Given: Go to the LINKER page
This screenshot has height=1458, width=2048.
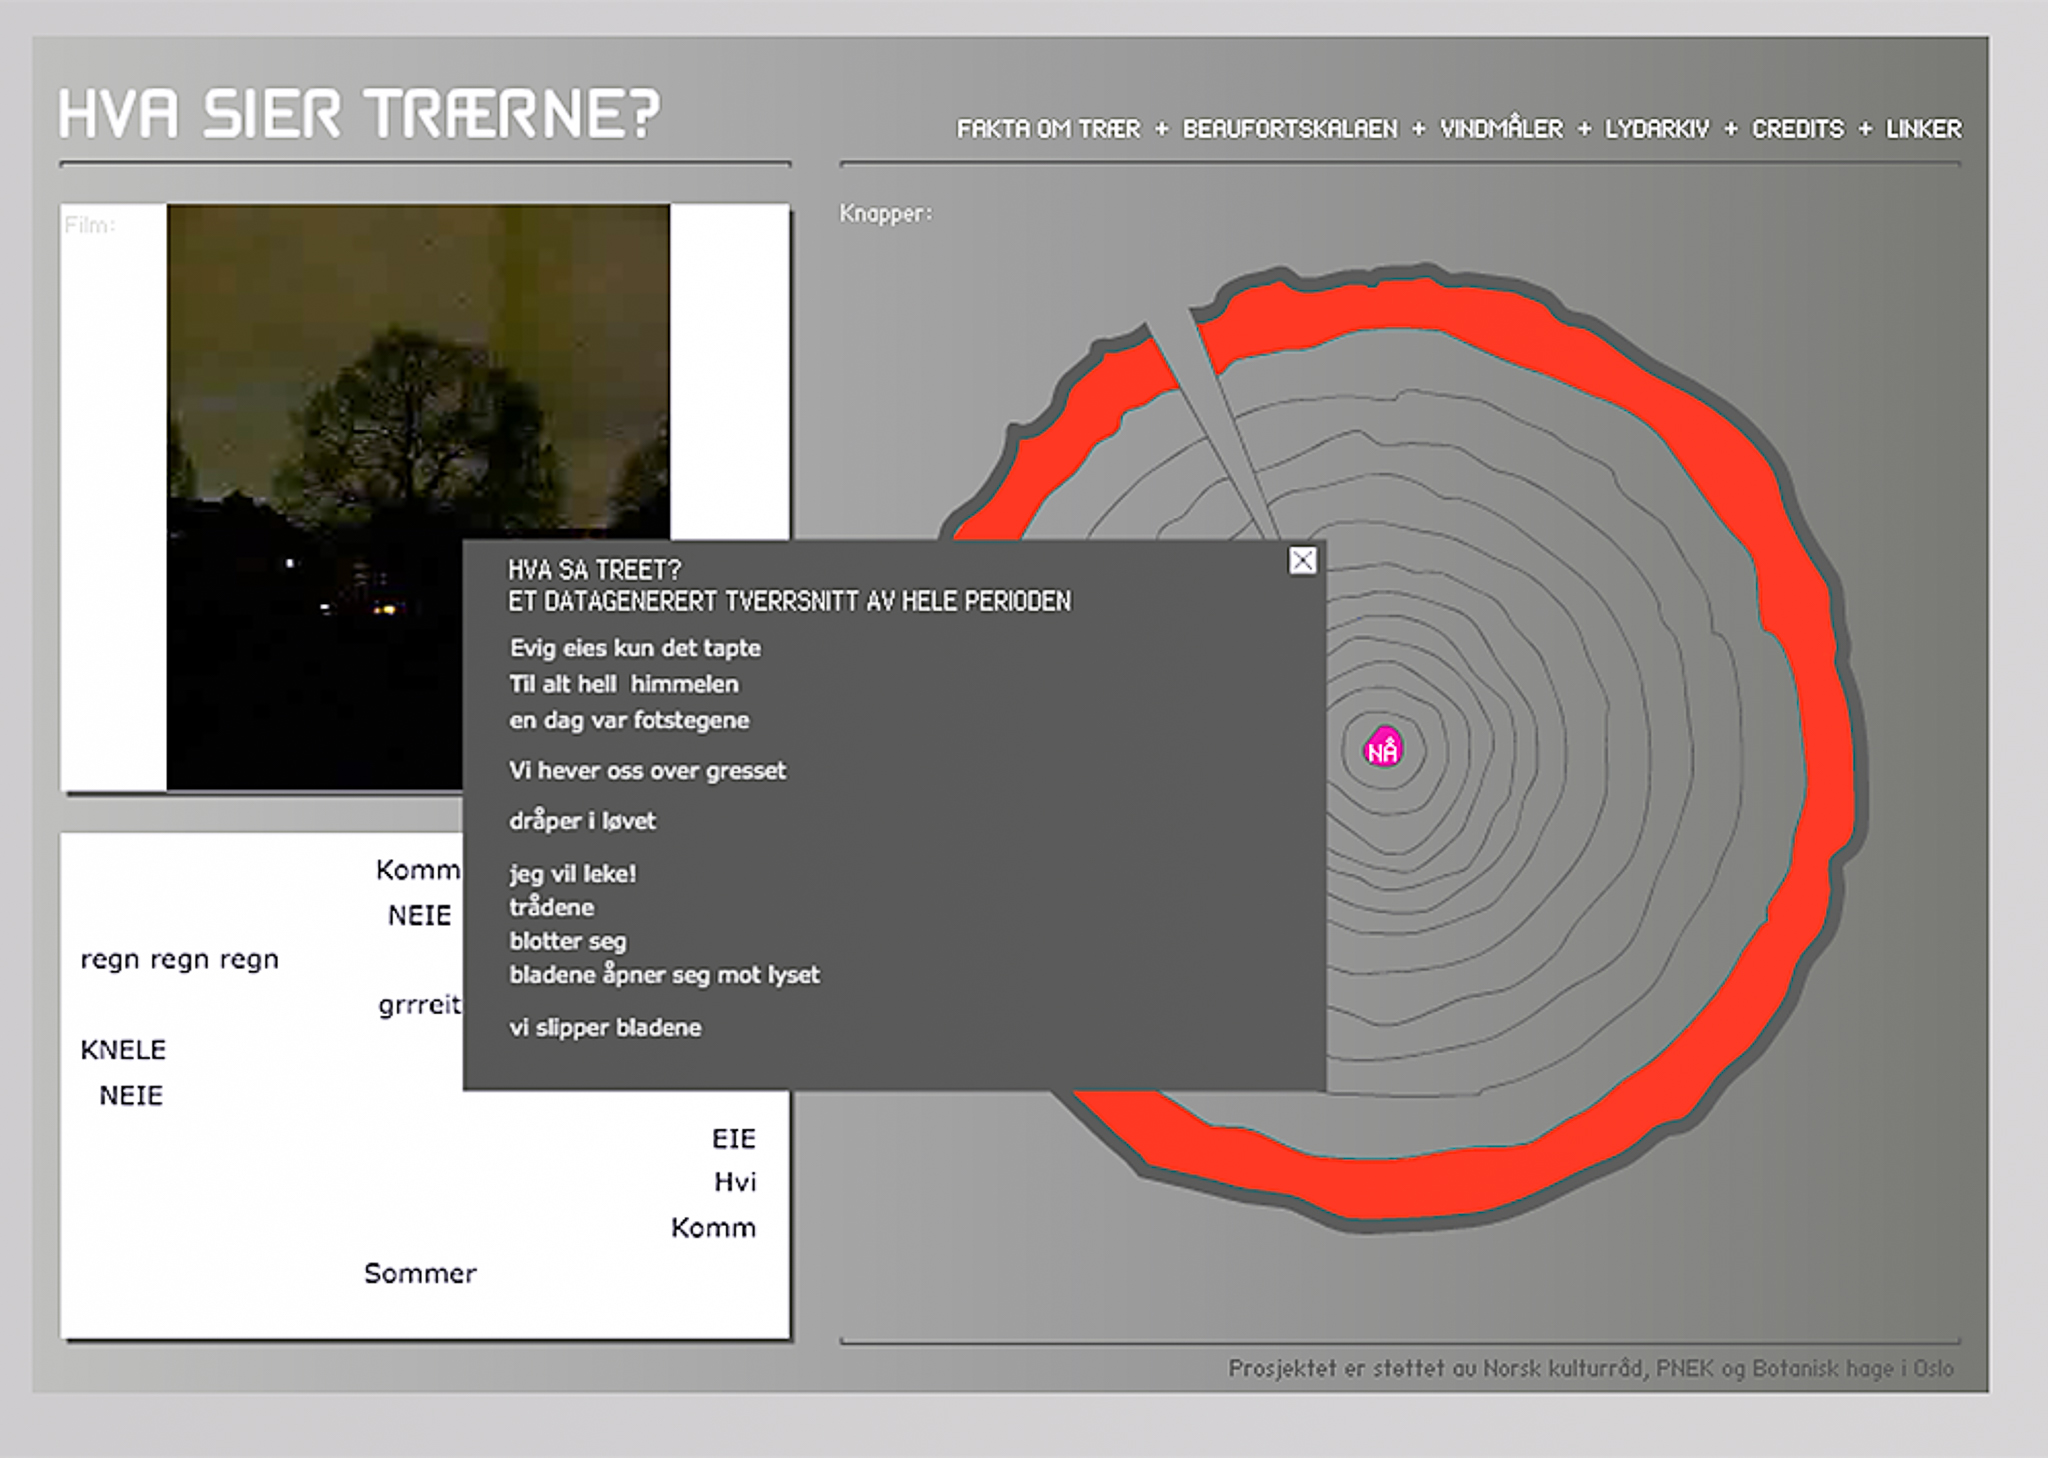Looking at the screenshot, I should coord(1923,129).
